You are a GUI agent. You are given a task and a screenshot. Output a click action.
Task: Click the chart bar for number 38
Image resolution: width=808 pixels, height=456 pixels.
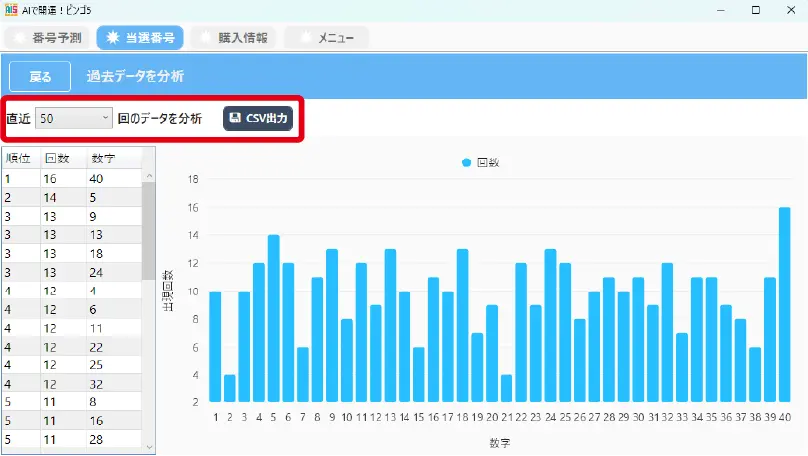[x=755, y=375]
